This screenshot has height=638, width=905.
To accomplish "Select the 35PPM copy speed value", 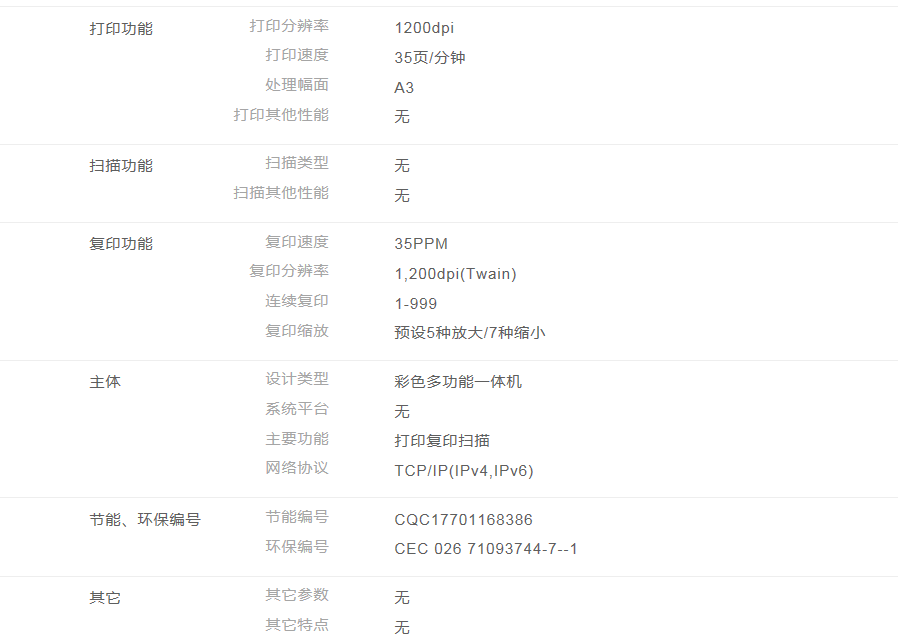I will click(x=421, y=244).
